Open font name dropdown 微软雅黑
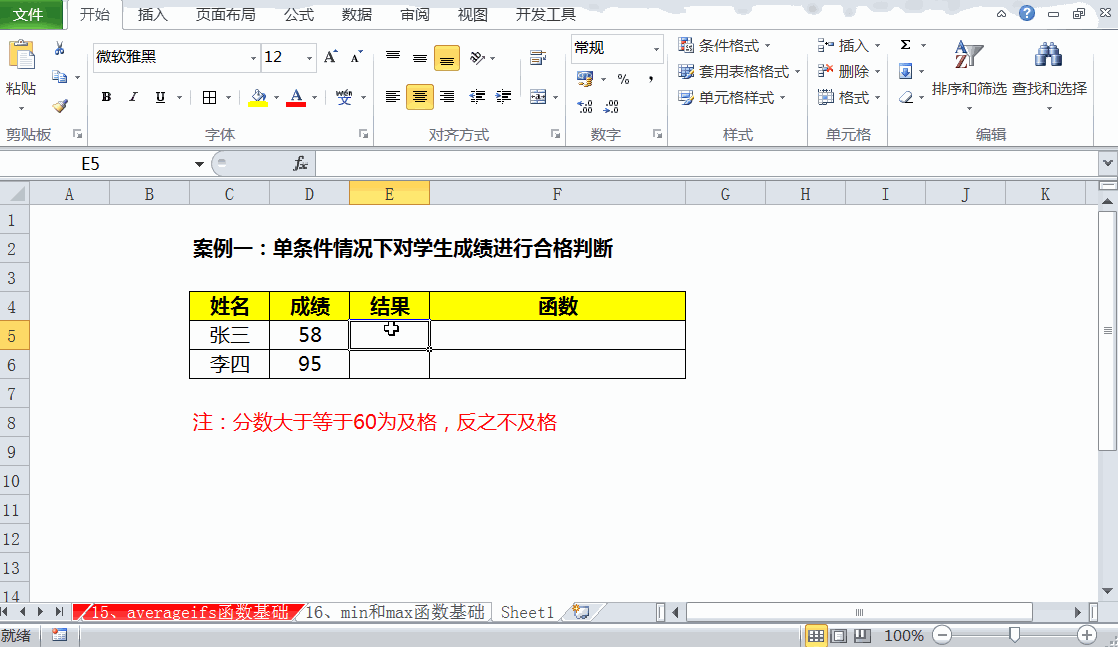Image resolution: width=1118 pixels, height=647 pixels. pyautogui.click(x=253, y=58)
